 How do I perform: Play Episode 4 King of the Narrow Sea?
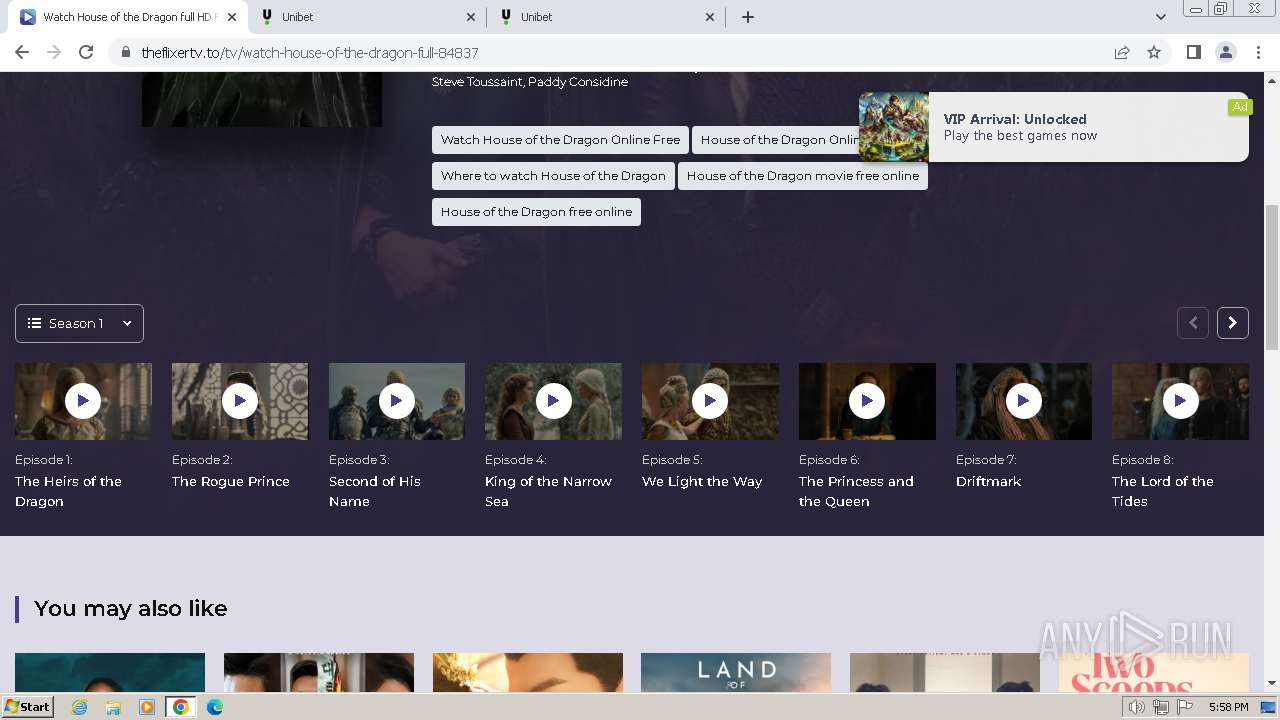tap(553, 401)
